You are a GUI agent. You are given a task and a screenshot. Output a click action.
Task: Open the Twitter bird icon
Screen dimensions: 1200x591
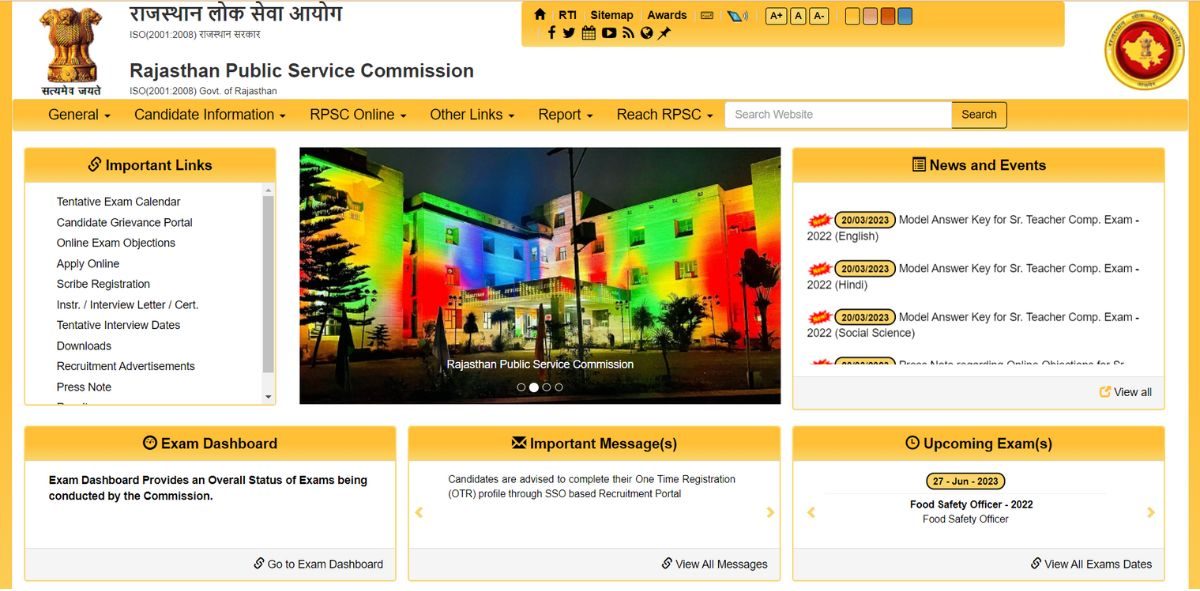(x=569, y=33)
